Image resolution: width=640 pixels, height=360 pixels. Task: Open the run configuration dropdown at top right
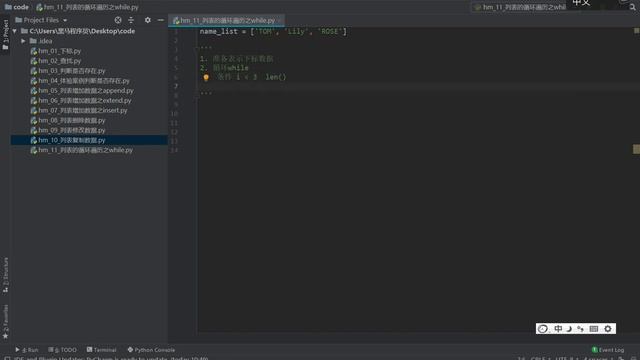(520, 7)
